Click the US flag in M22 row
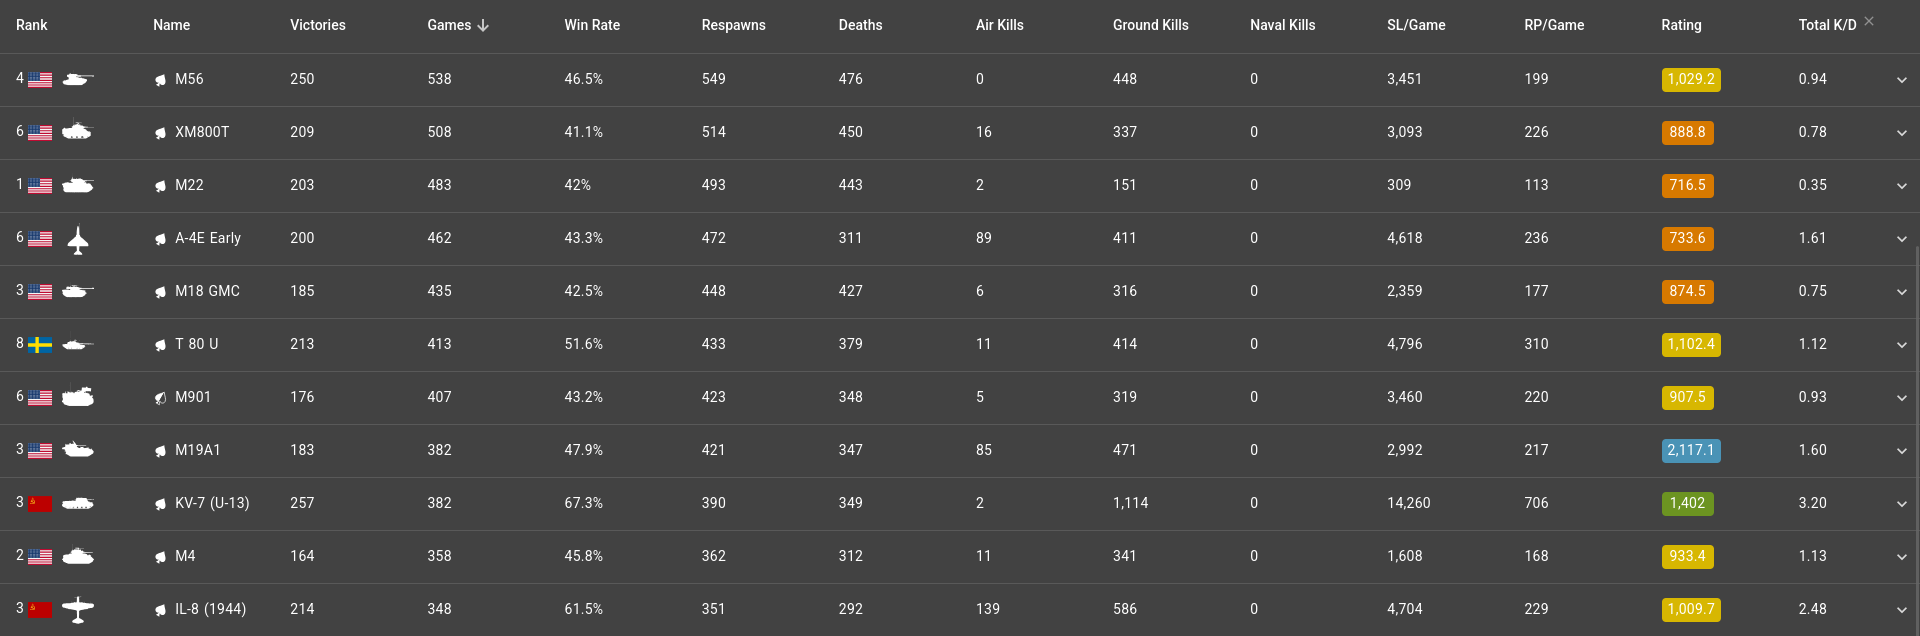 (x=40, y=185)
